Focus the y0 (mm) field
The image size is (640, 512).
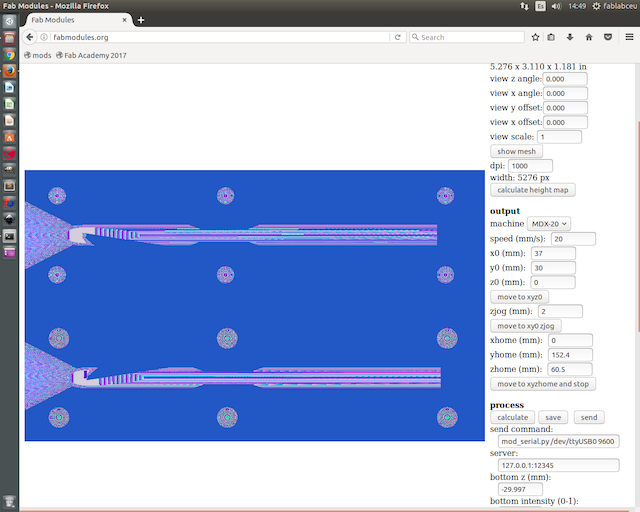pos(553,268)
